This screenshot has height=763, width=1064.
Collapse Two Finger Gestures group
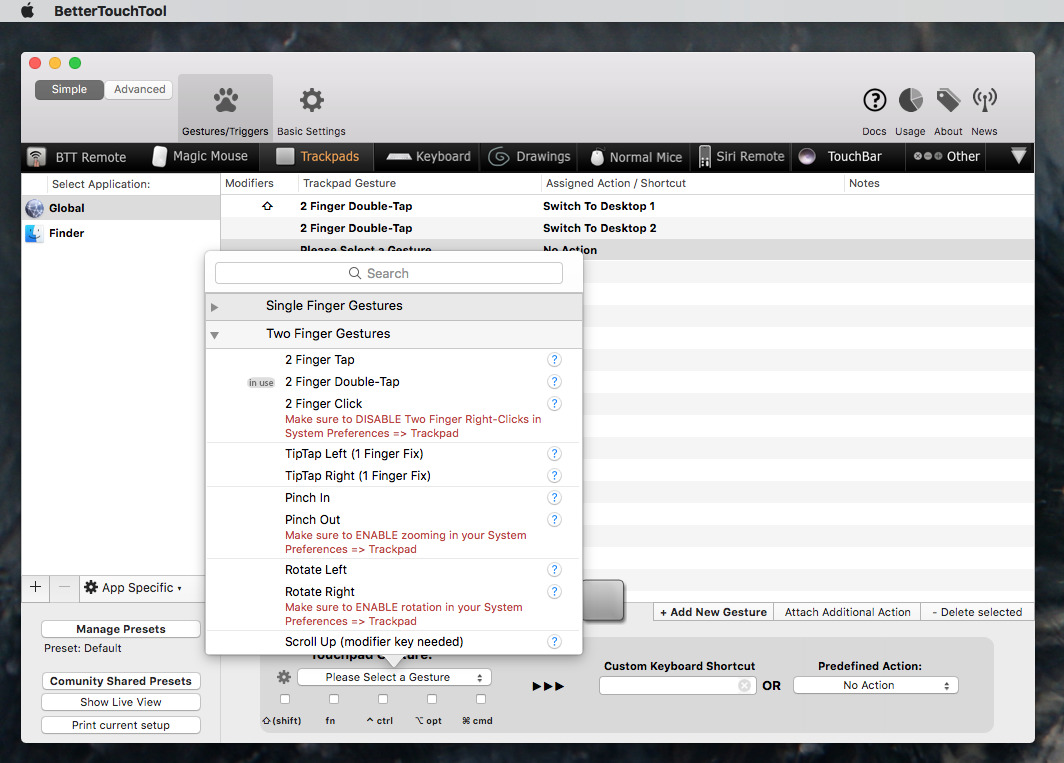pyautogui.click(x=214, y=335)
